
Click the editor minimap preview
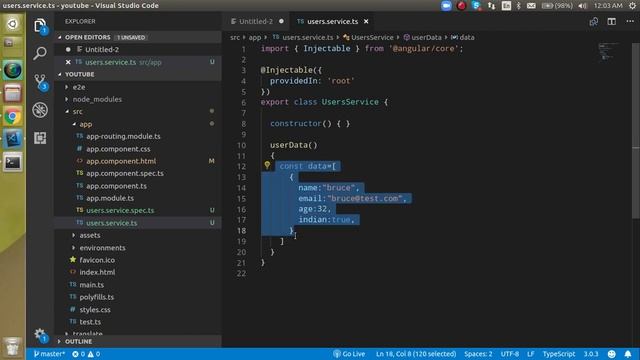pos(608,51)
